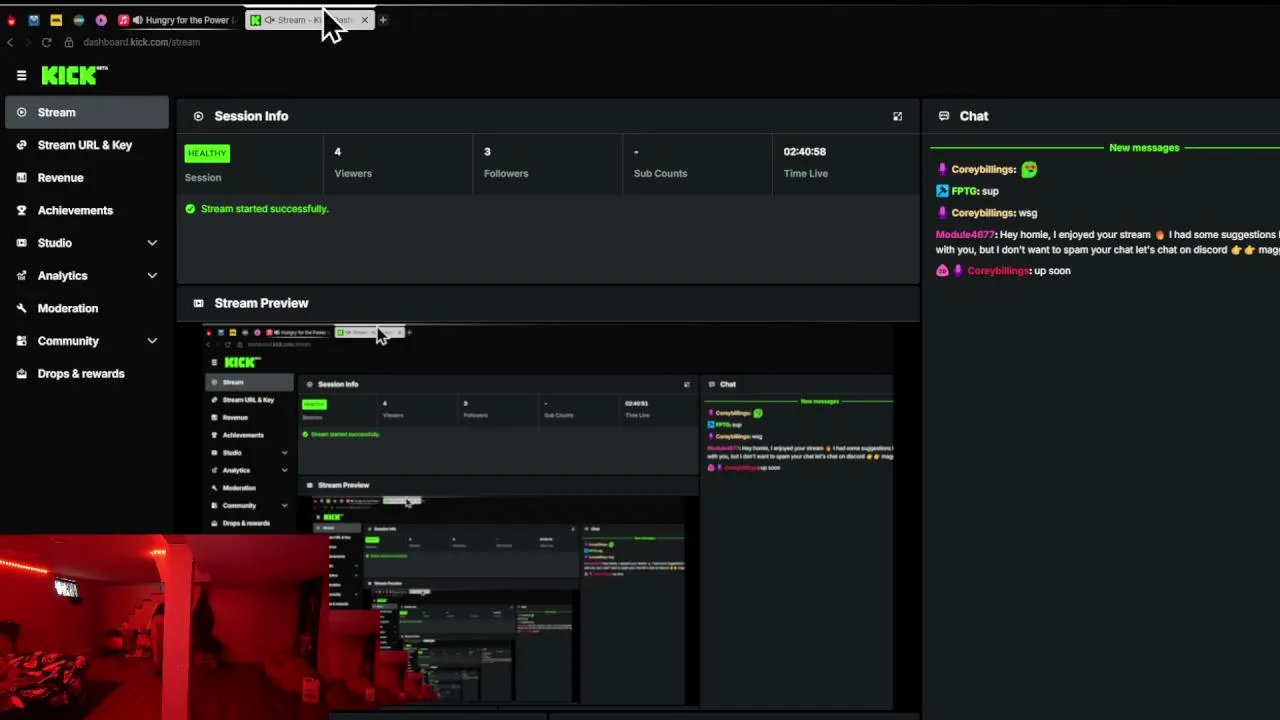Click the Stream started successfully message

(x=265, y=209)
